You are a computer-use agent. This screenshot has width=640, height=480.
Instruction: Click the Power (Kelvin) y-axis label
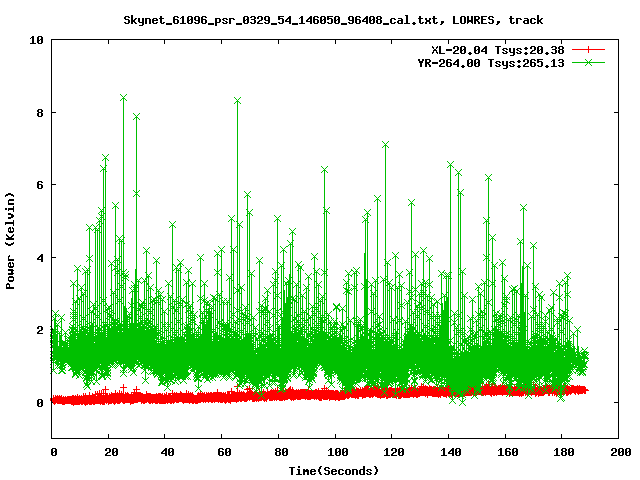click(11, 238)
